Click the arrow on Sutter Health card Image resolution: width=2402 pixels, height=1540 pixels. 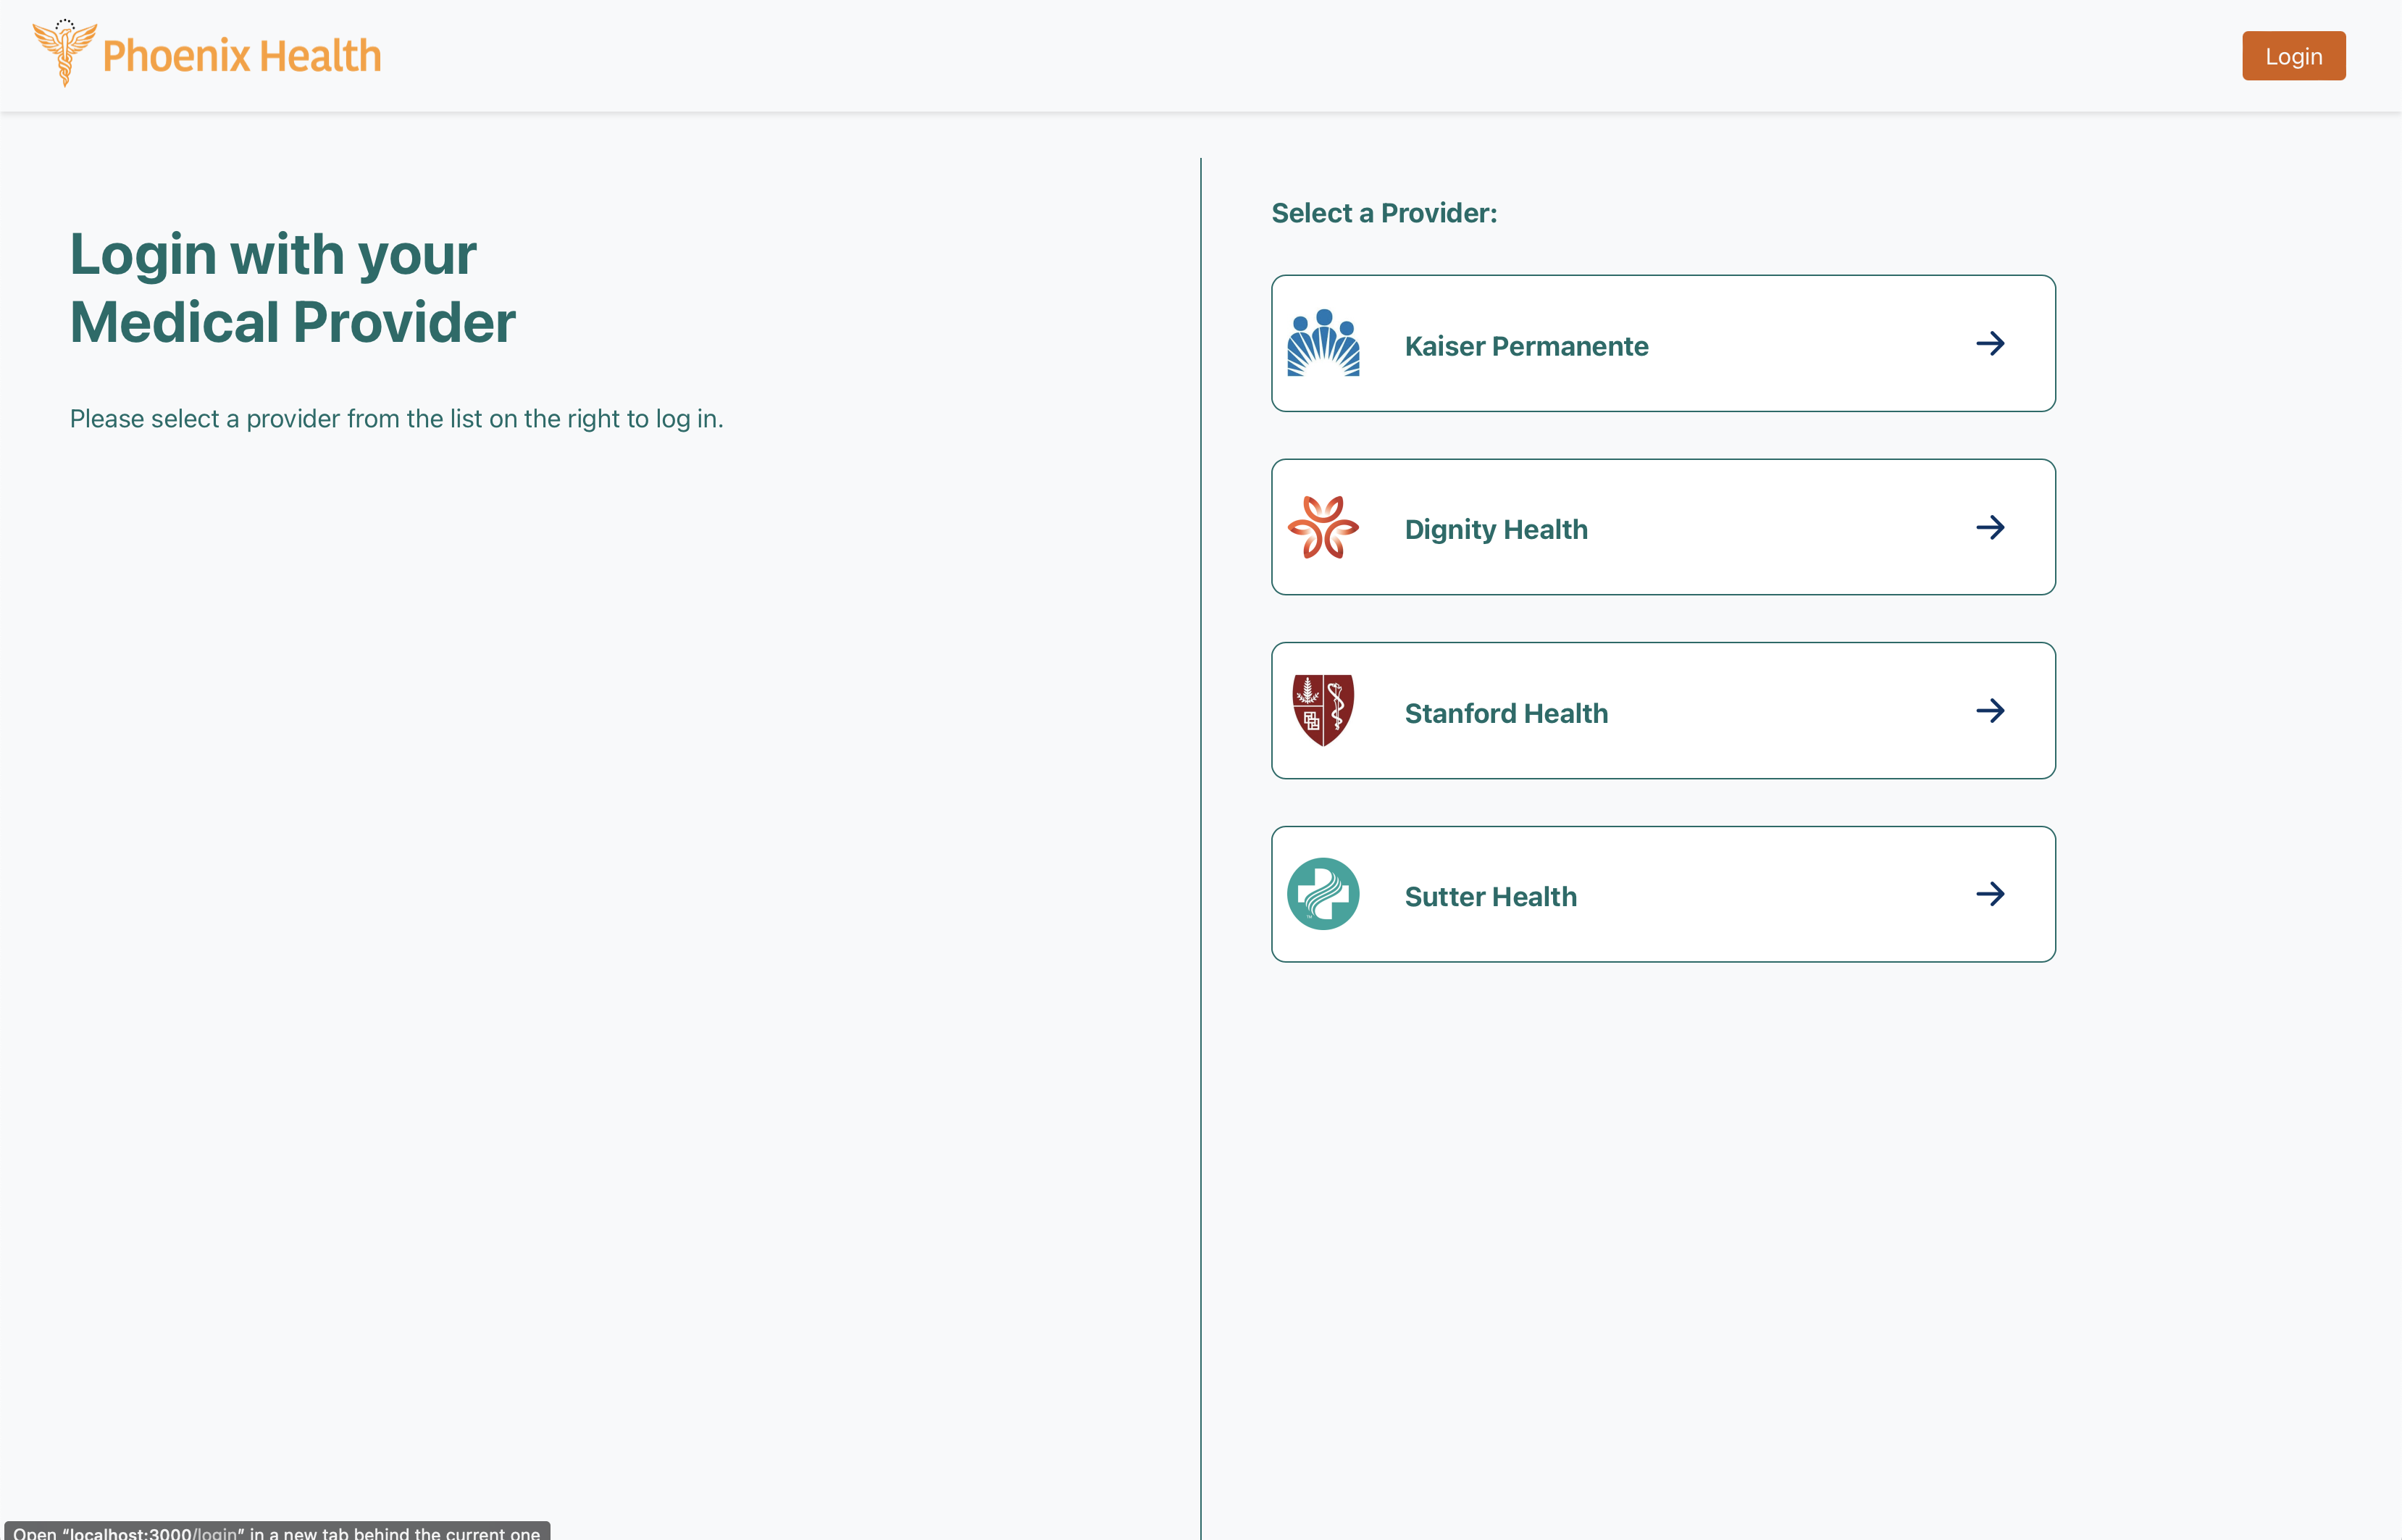(x=1990, y=894)
